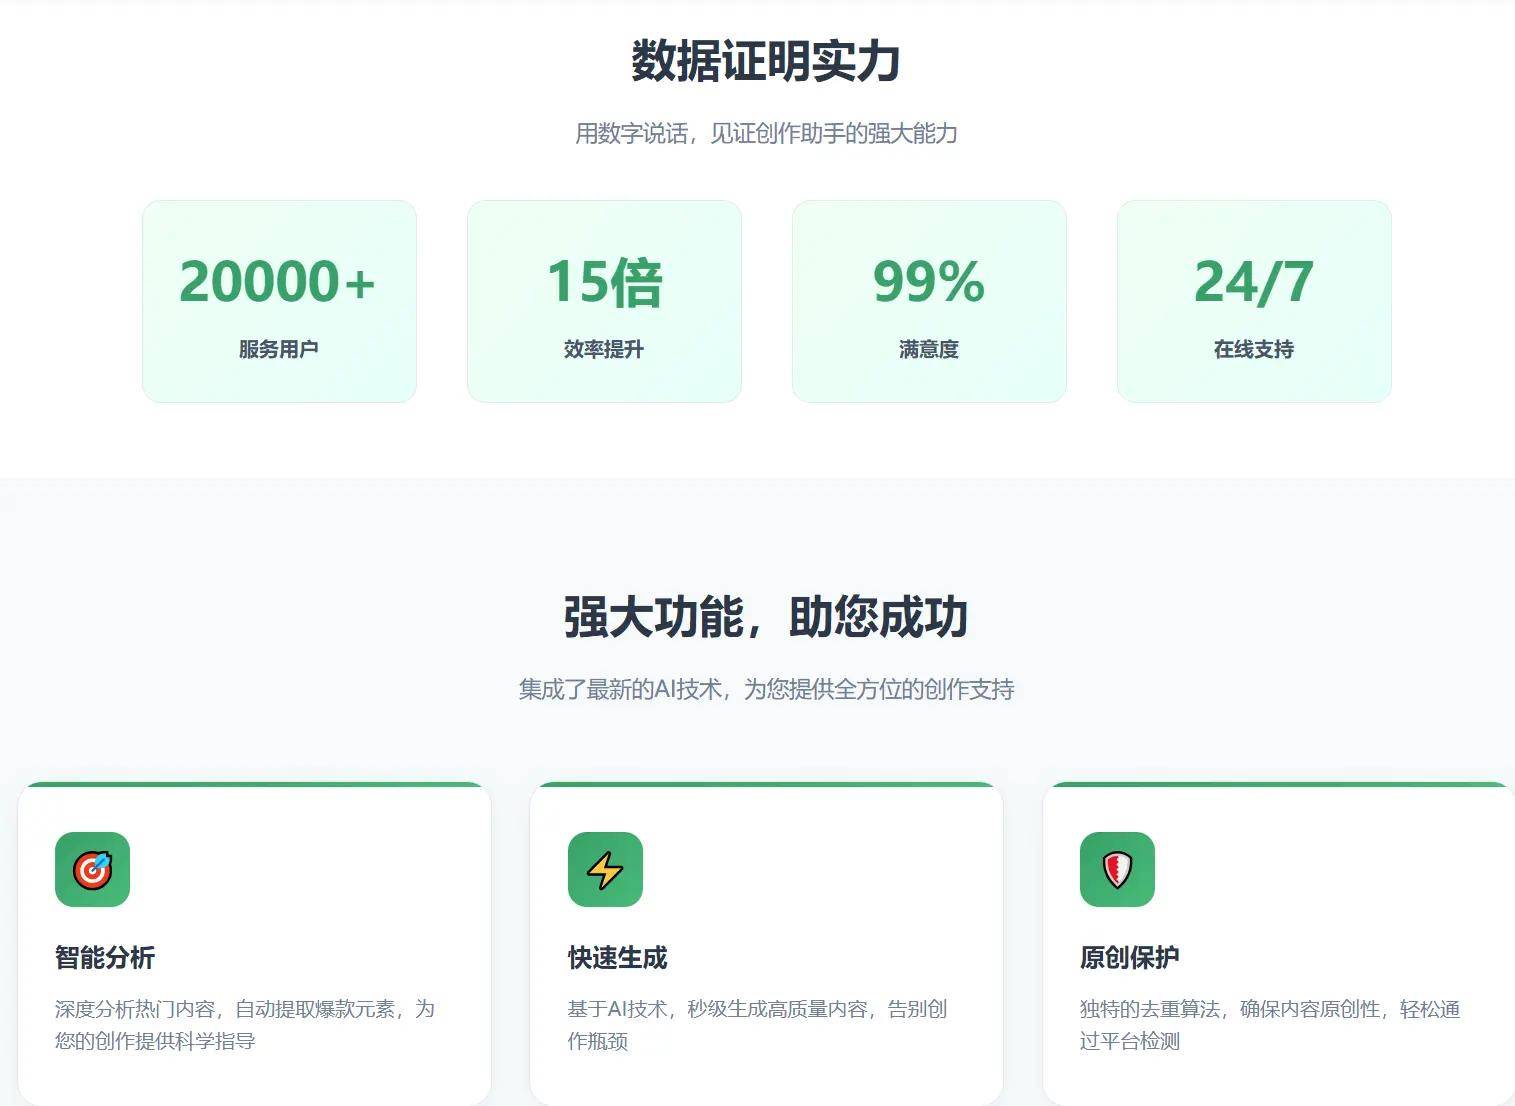Click the 强大功能，助您成功 heading
Viewport: 1515px width, 1106px height.
tap(766, 616)
